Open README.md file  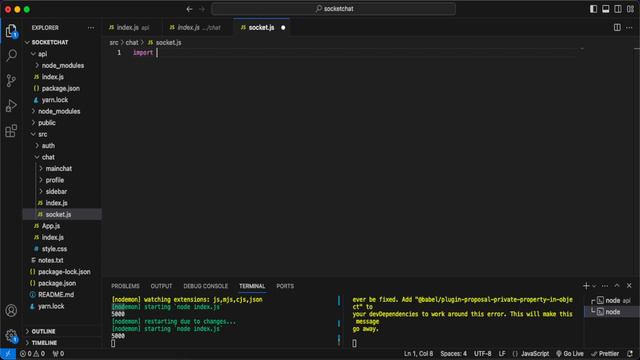click(62, 294)
